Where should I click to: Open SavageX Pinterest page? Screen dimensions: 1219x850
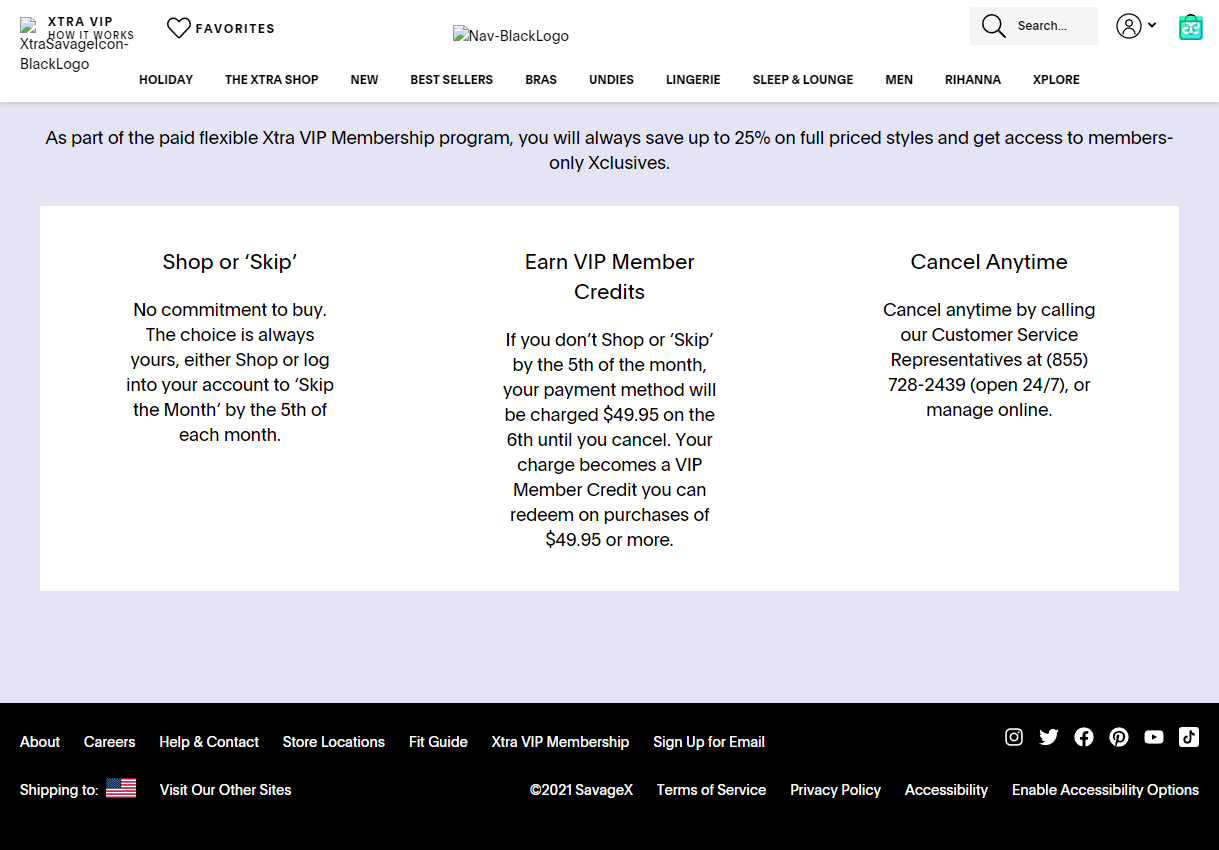[x=1119, y=737]
